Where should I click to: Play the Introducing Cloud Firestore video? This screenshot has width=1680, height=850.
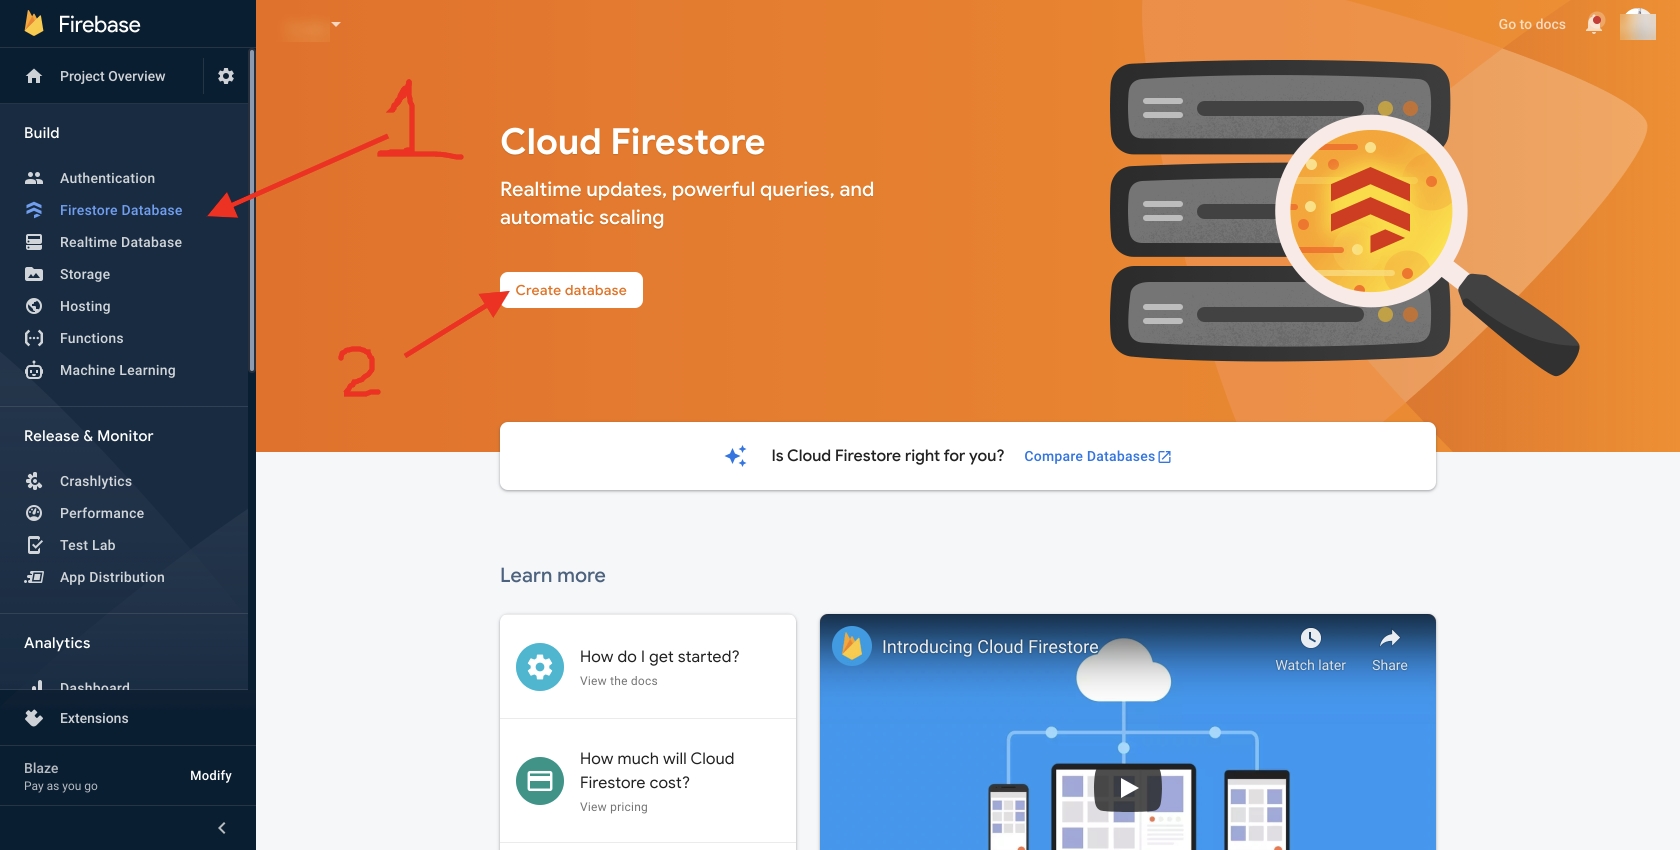click(1127, 788)
